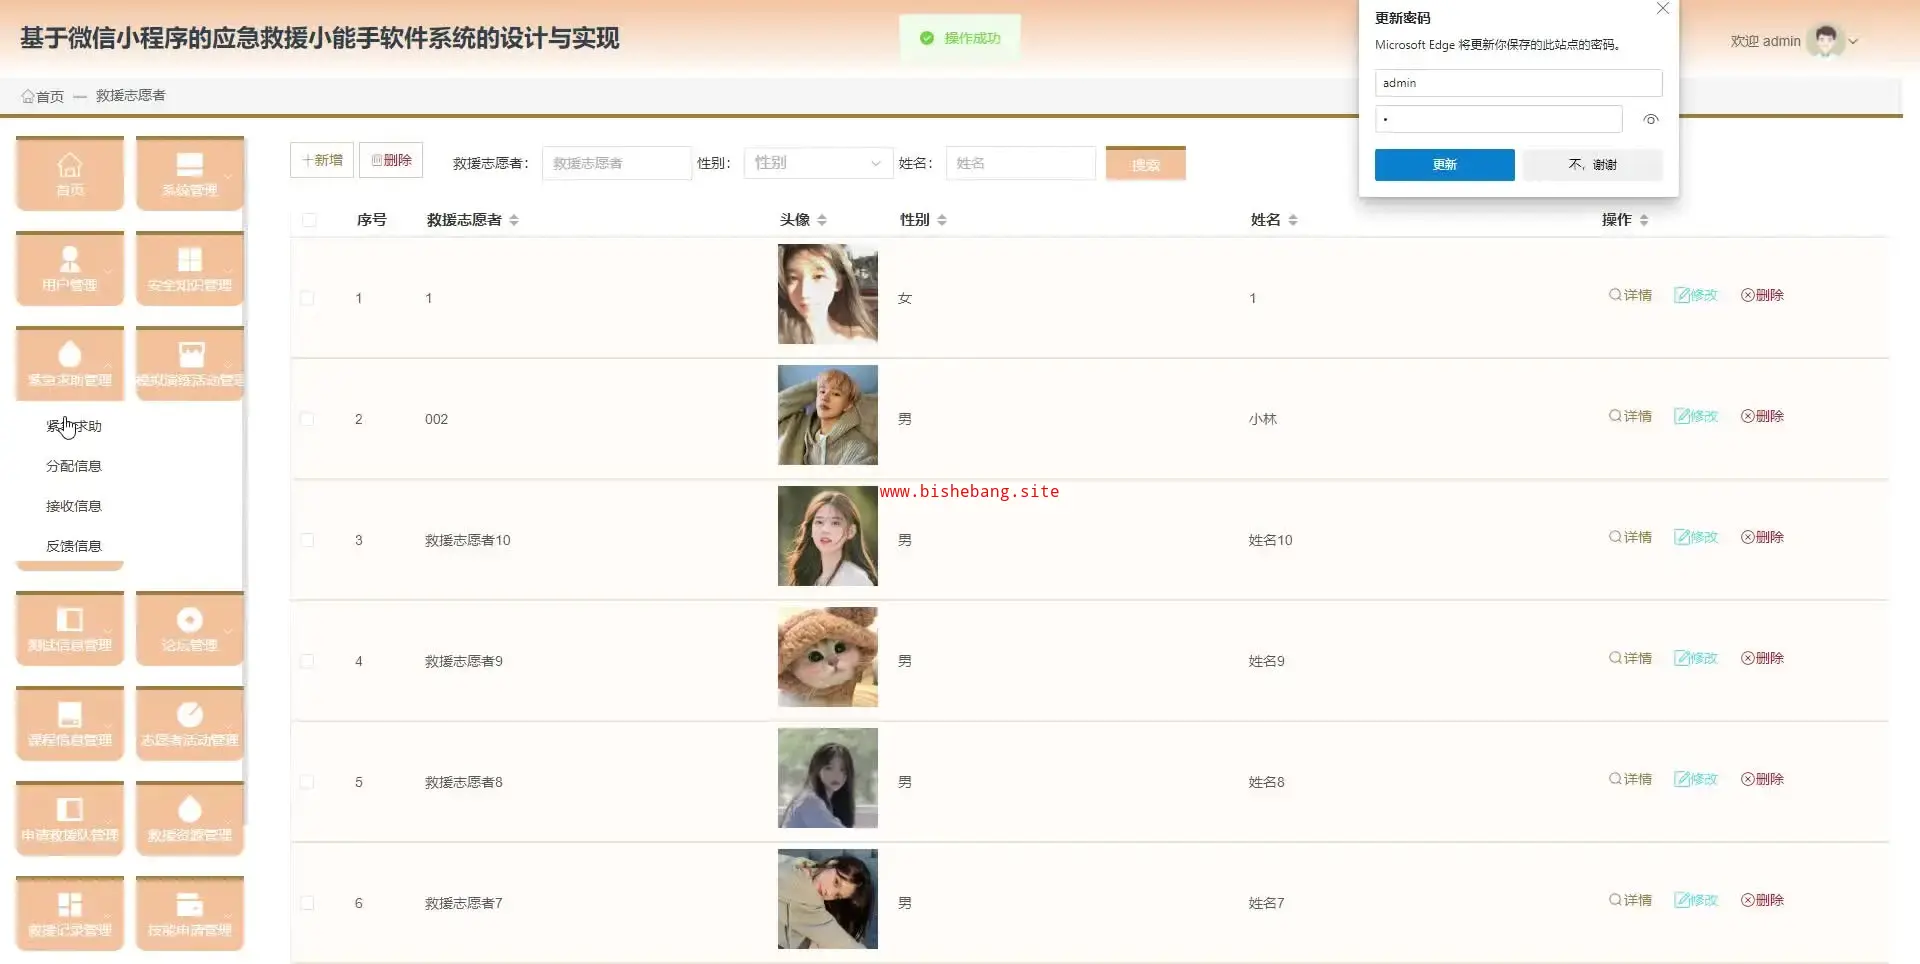Screen dimensions: 1920x964
Task: Click the orange search button
Action: [1146, 164]
